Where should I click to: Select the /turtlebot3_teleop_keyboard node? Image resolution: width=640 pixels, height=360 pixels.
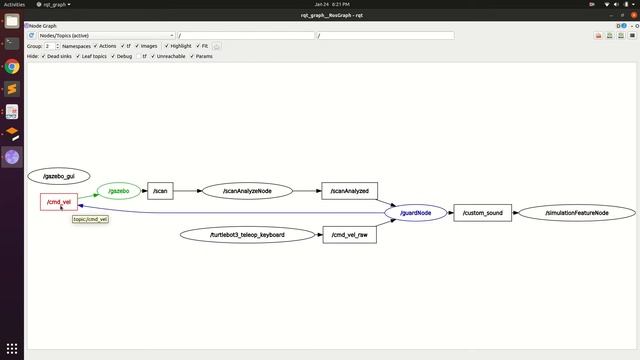coord(247,235)
